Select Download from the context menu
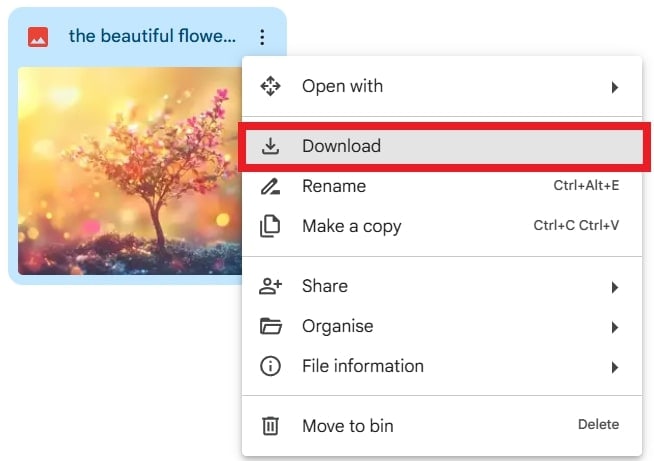This screenshot has height=461, width=654. coord(342,146)
